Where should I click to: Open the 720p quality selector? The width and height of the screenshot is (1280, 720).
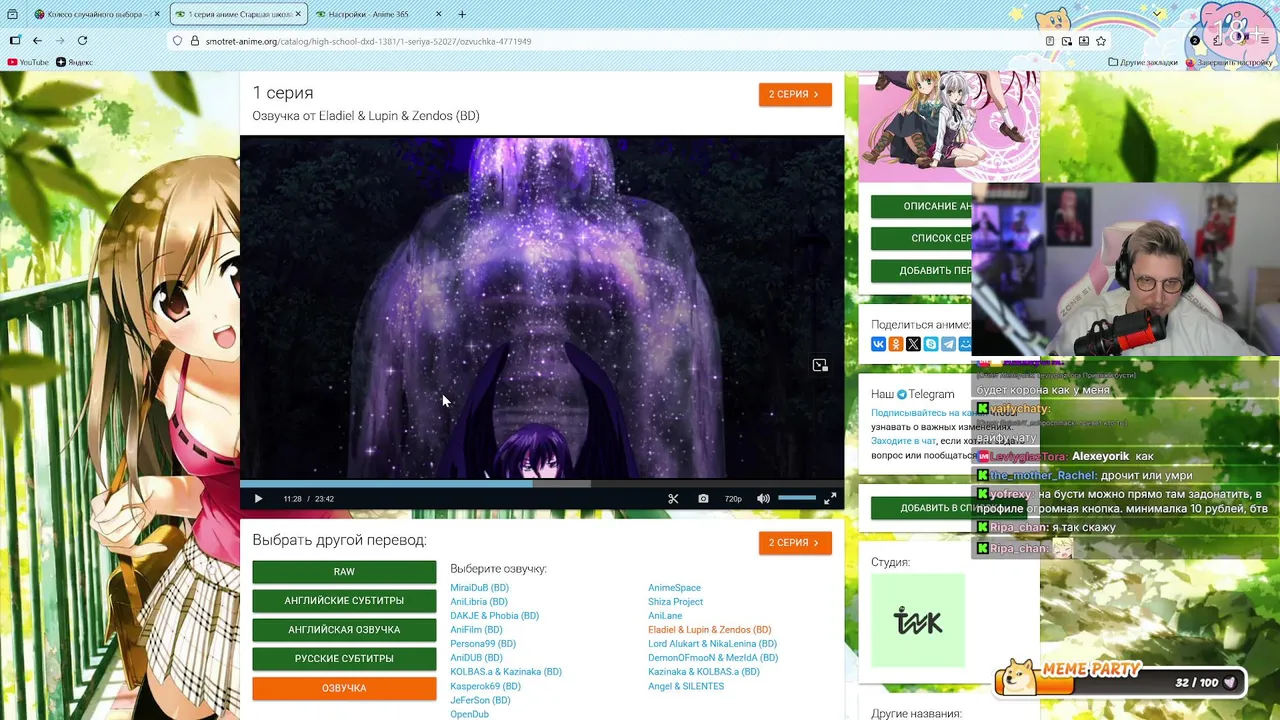click(x=733, y=498)
